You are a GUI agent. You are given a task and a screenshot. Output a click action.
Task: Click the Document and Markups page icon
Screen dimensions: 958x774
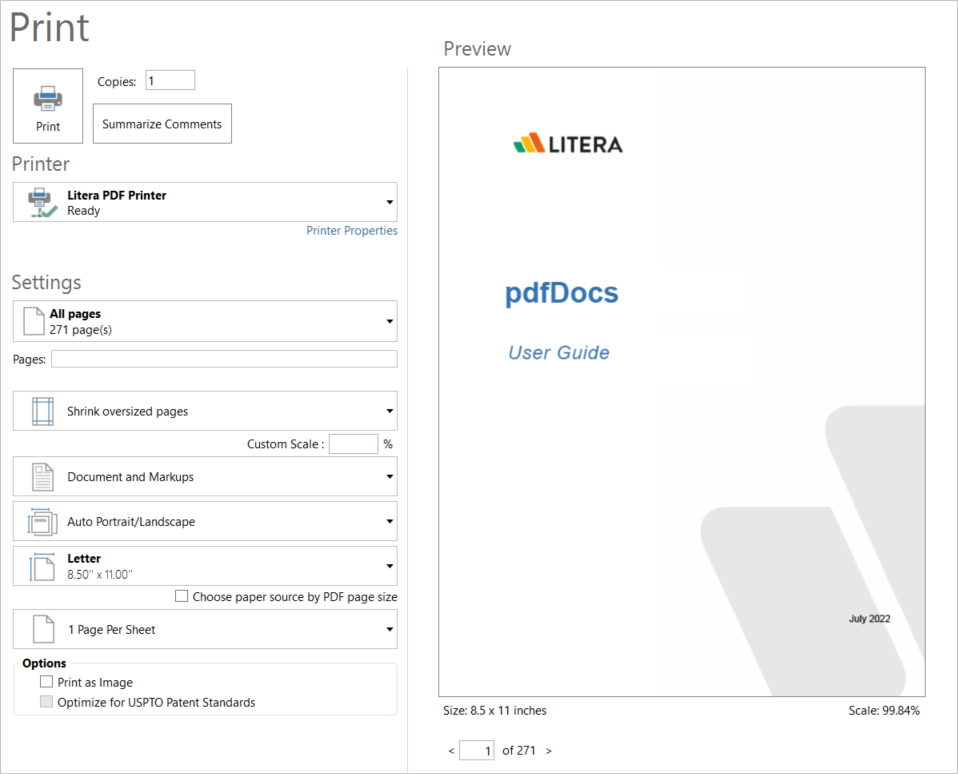tap(43, 477)
